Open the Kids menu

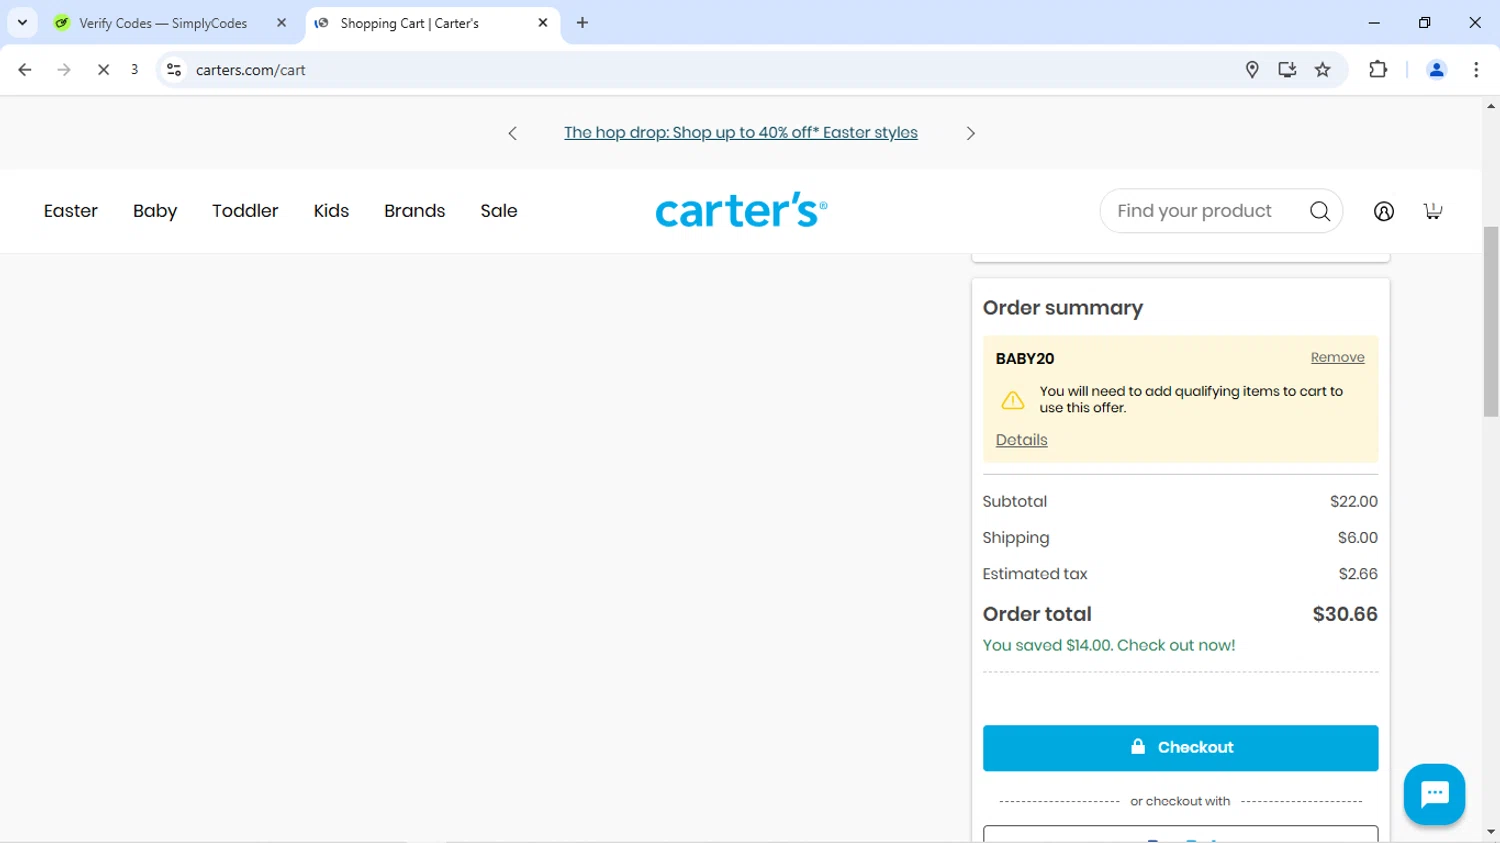pyautogui.click(x=331, y=211)
